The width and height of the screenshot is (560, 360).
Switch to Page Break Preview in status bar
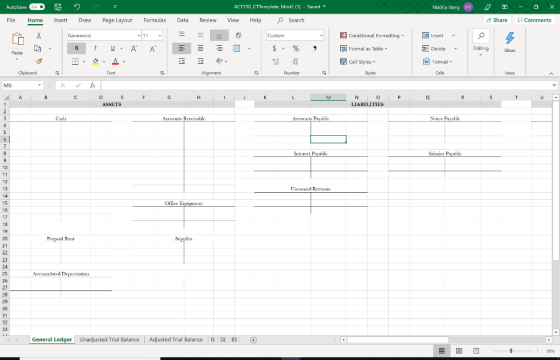[476, 351]
